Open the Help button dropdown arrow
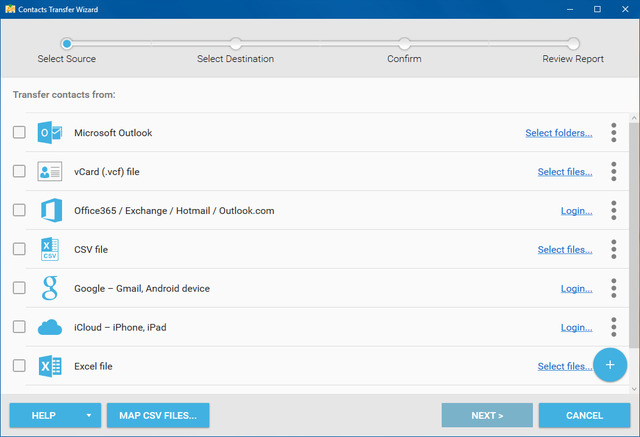Image resolution: width=640 pixels, height=437 pixels. coord(88,415)
